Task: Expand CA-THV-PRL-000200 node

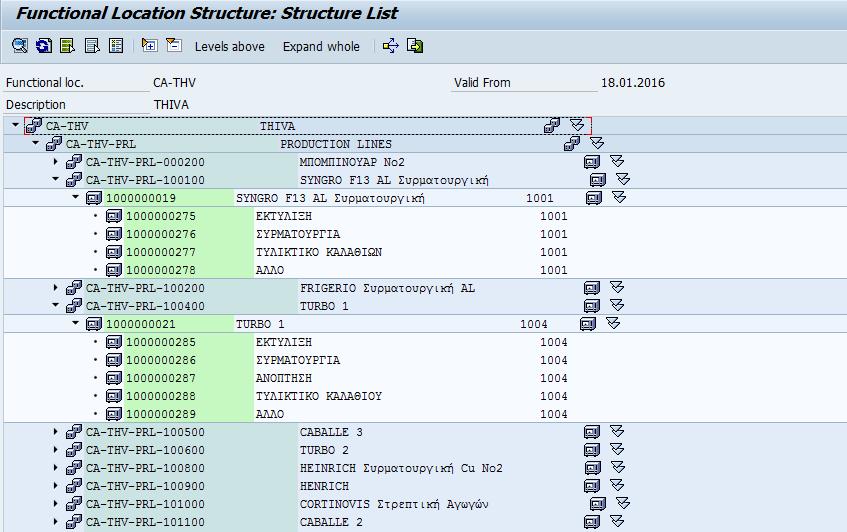Action: pyautogui.click(x=56, y=161)
